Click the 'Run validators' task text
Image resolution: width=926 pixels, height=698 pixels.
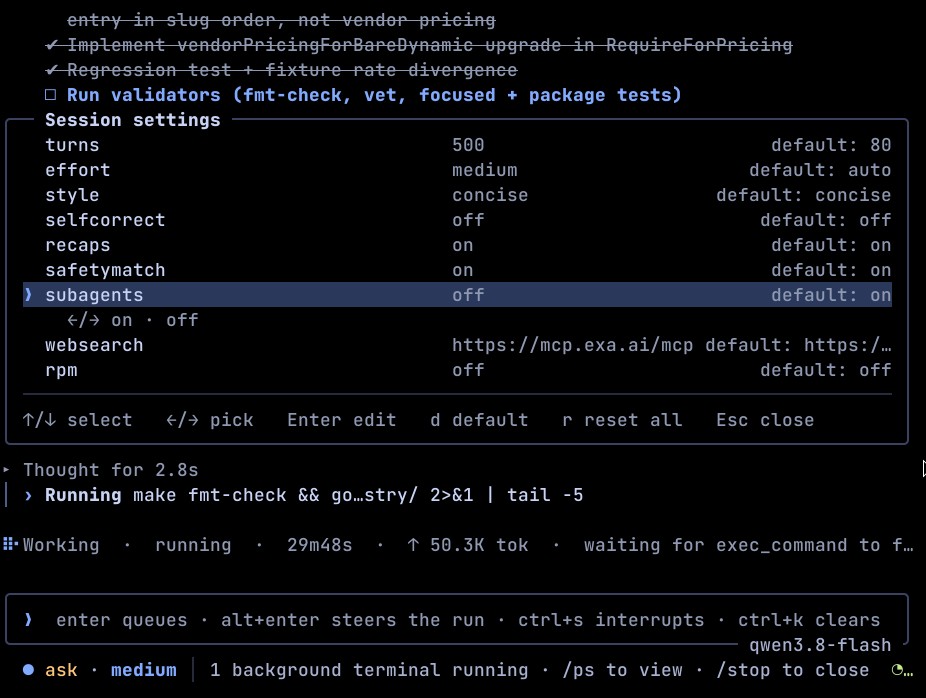[374, 94]
